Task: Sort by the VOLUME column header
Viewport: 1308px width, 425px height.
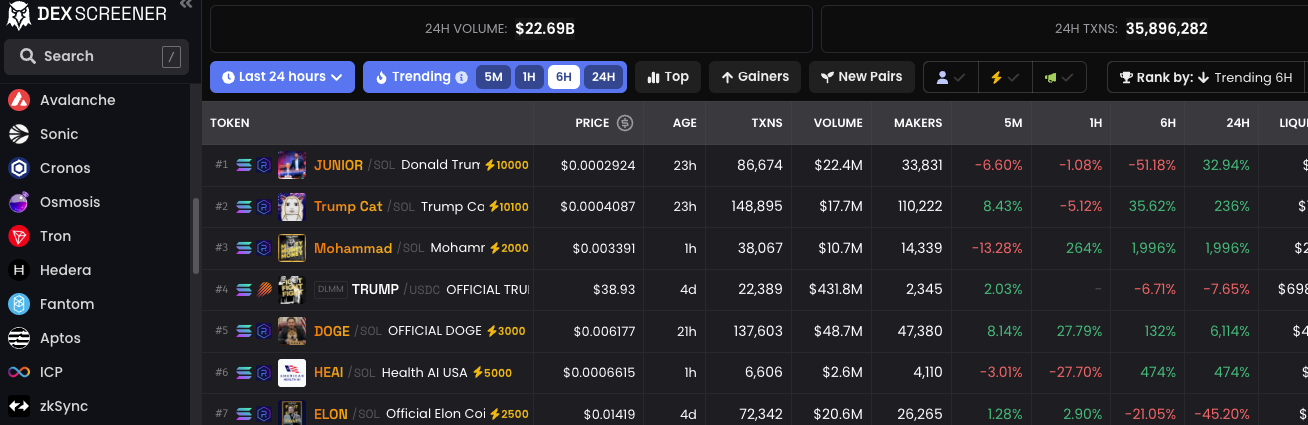Action: [x=838, y=123]
